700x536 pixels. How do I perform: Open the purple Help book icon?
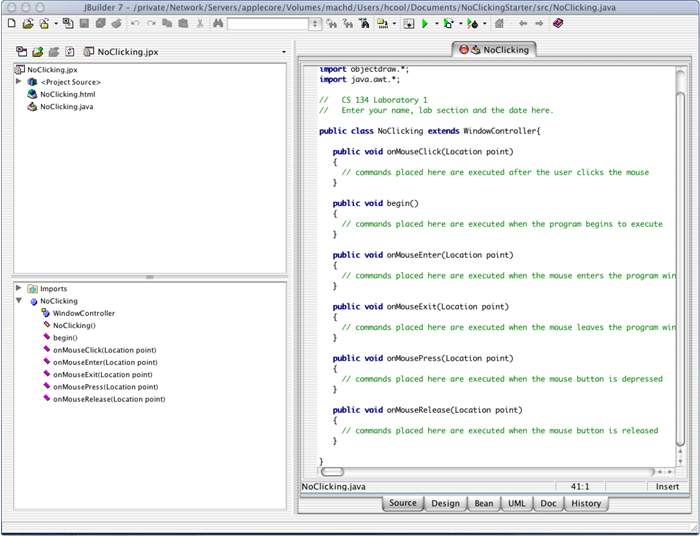[x=557, y=23]
